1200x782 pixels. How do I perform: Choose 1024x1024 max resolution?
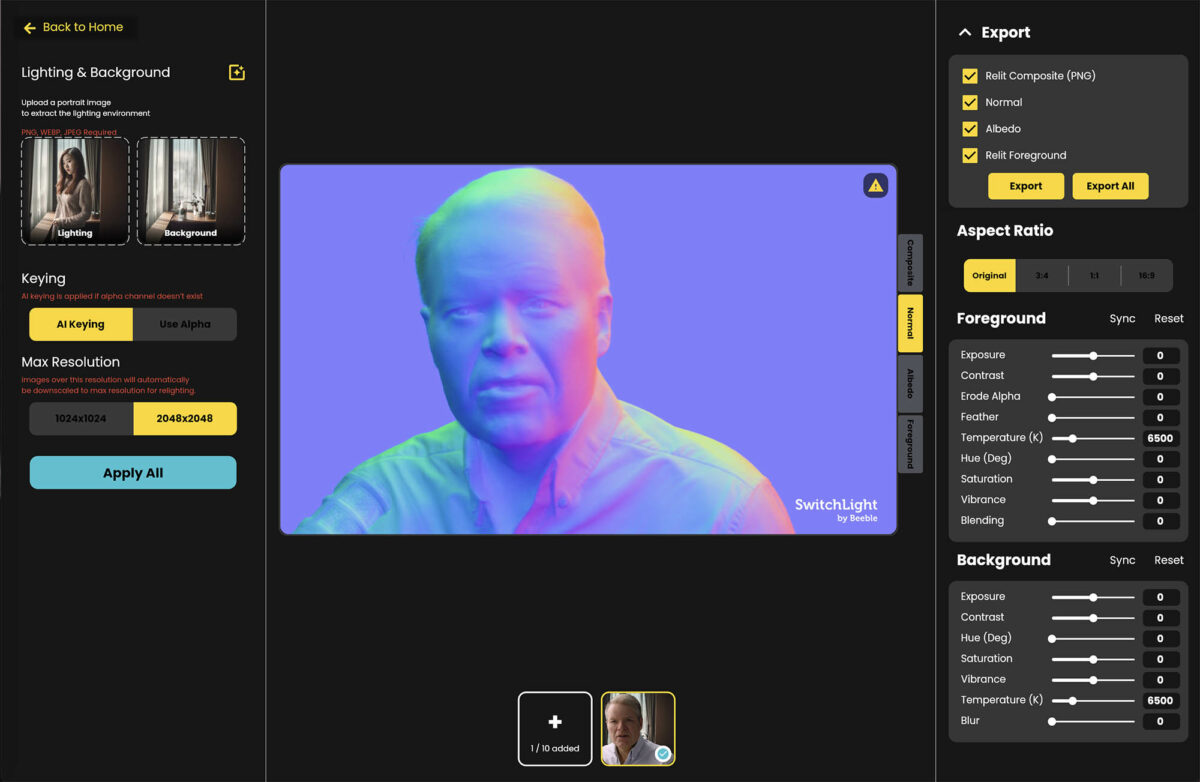coord(81,419)
